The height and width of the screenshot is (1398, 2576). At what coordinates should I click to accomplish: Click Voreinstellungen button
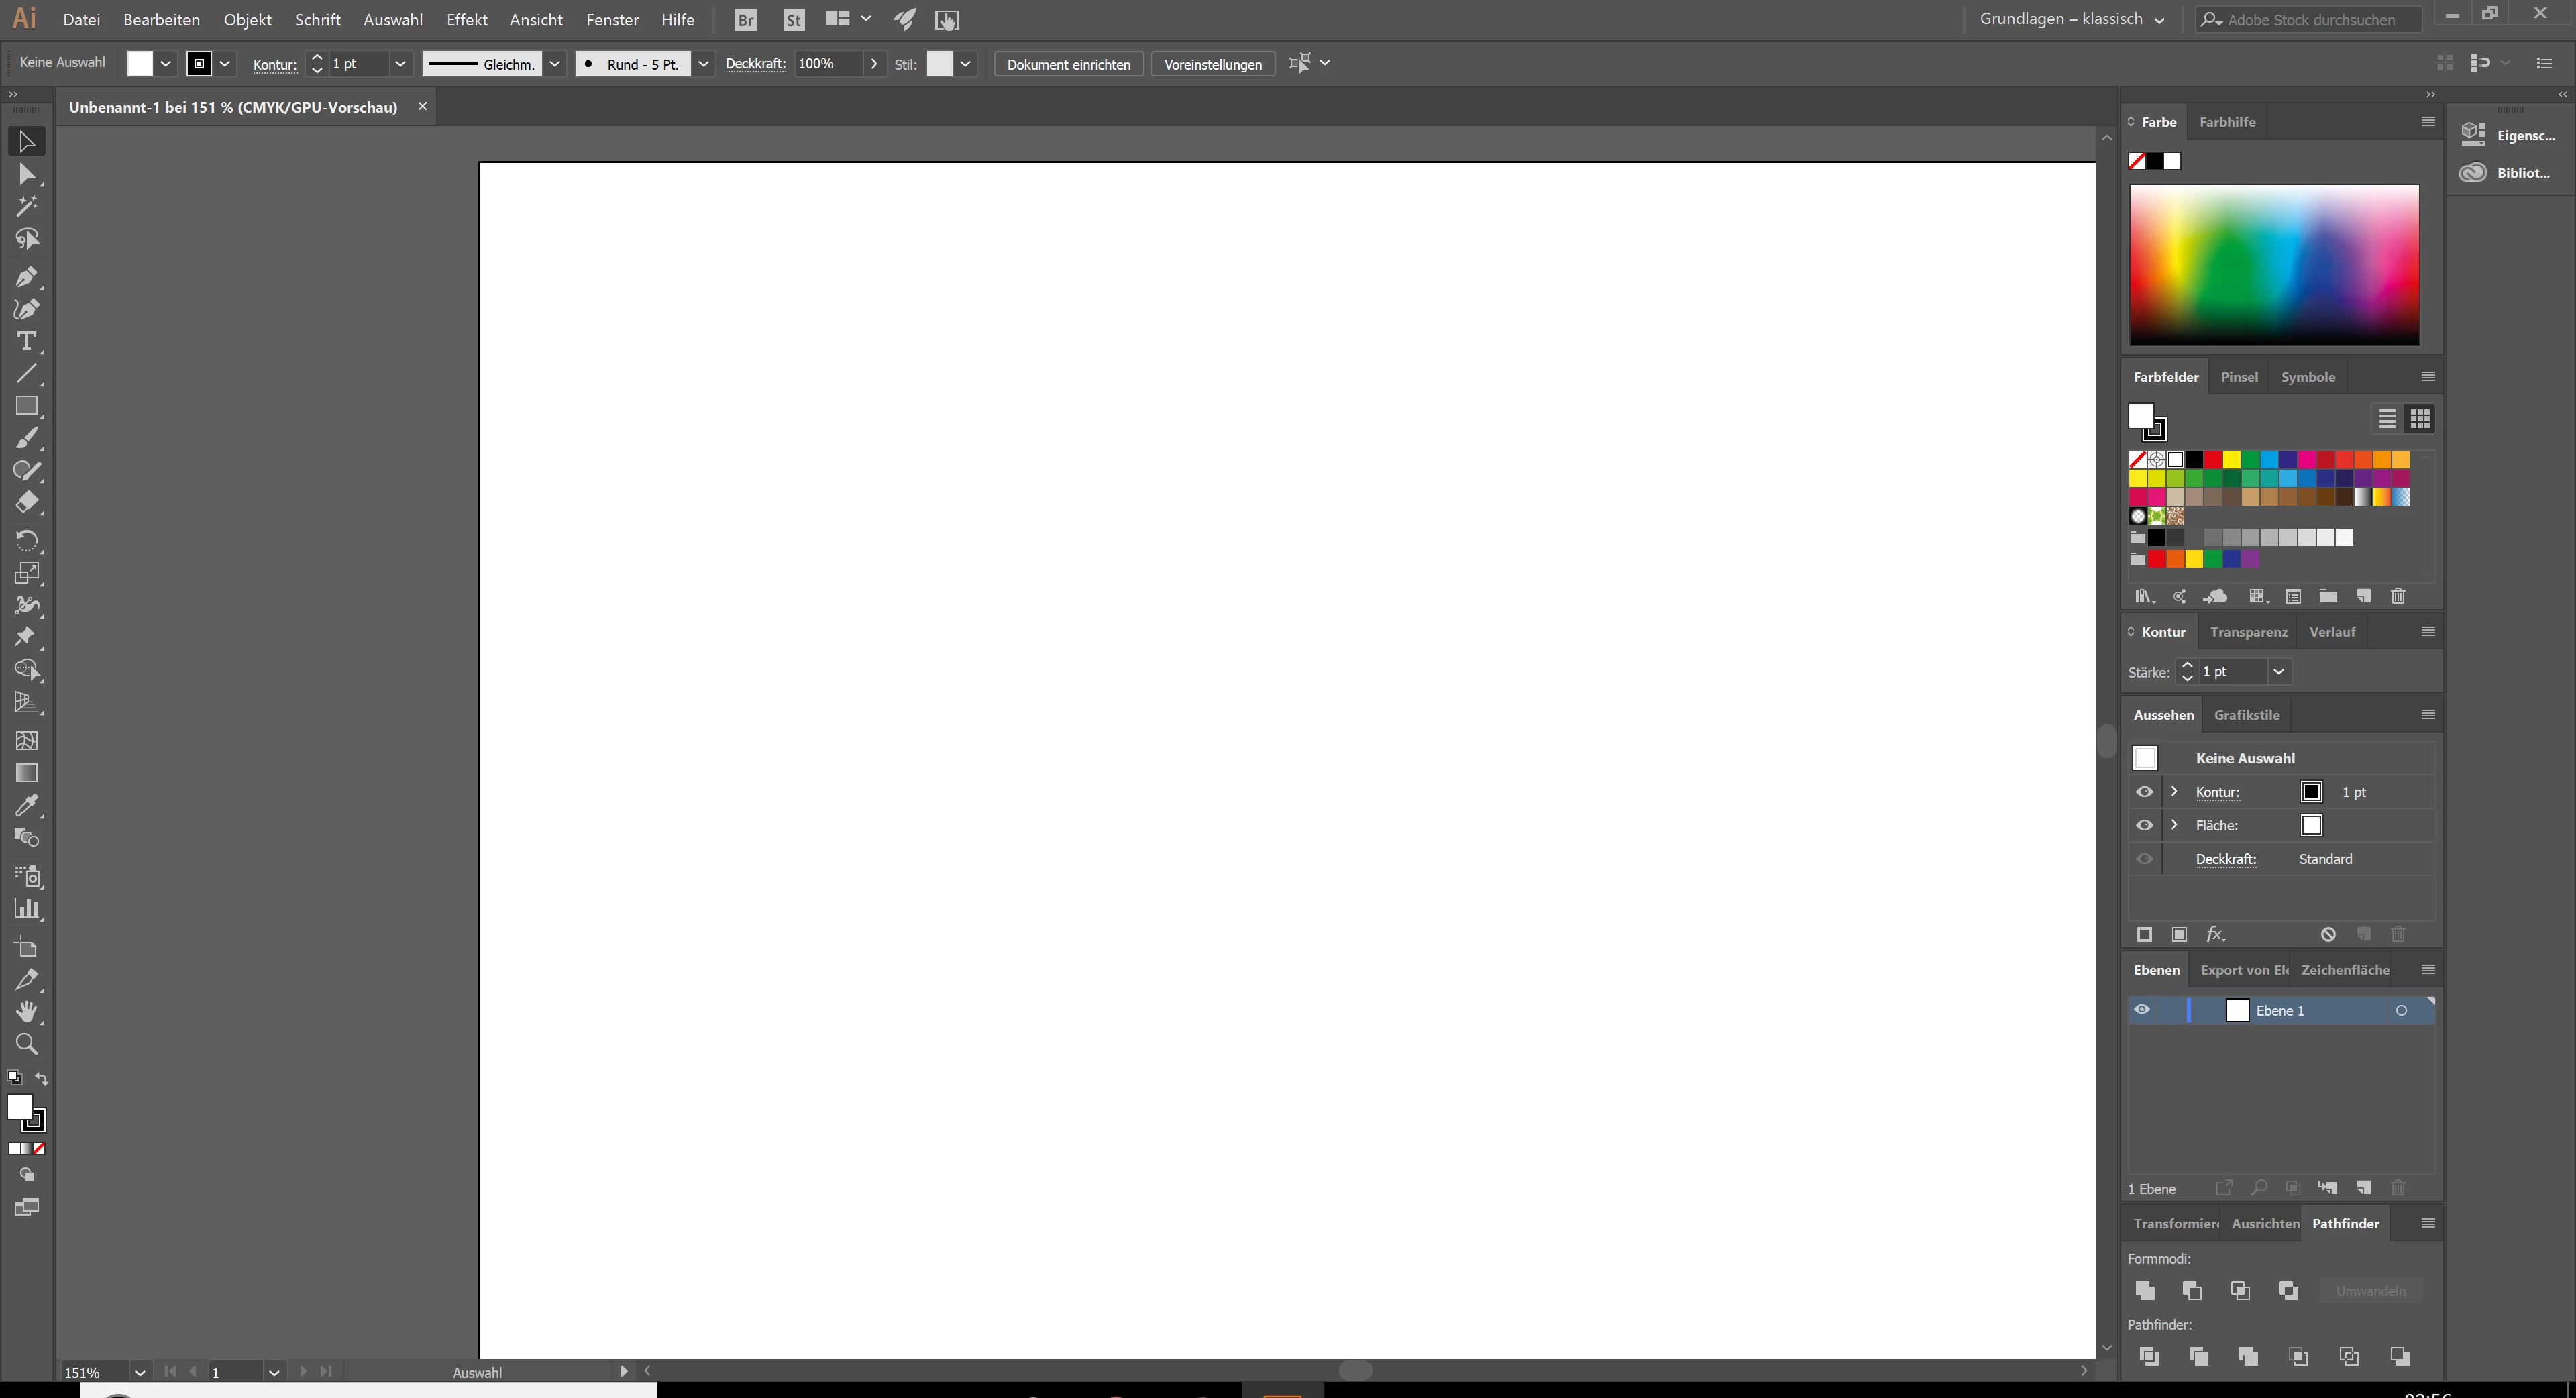(x=1212, y=64)
